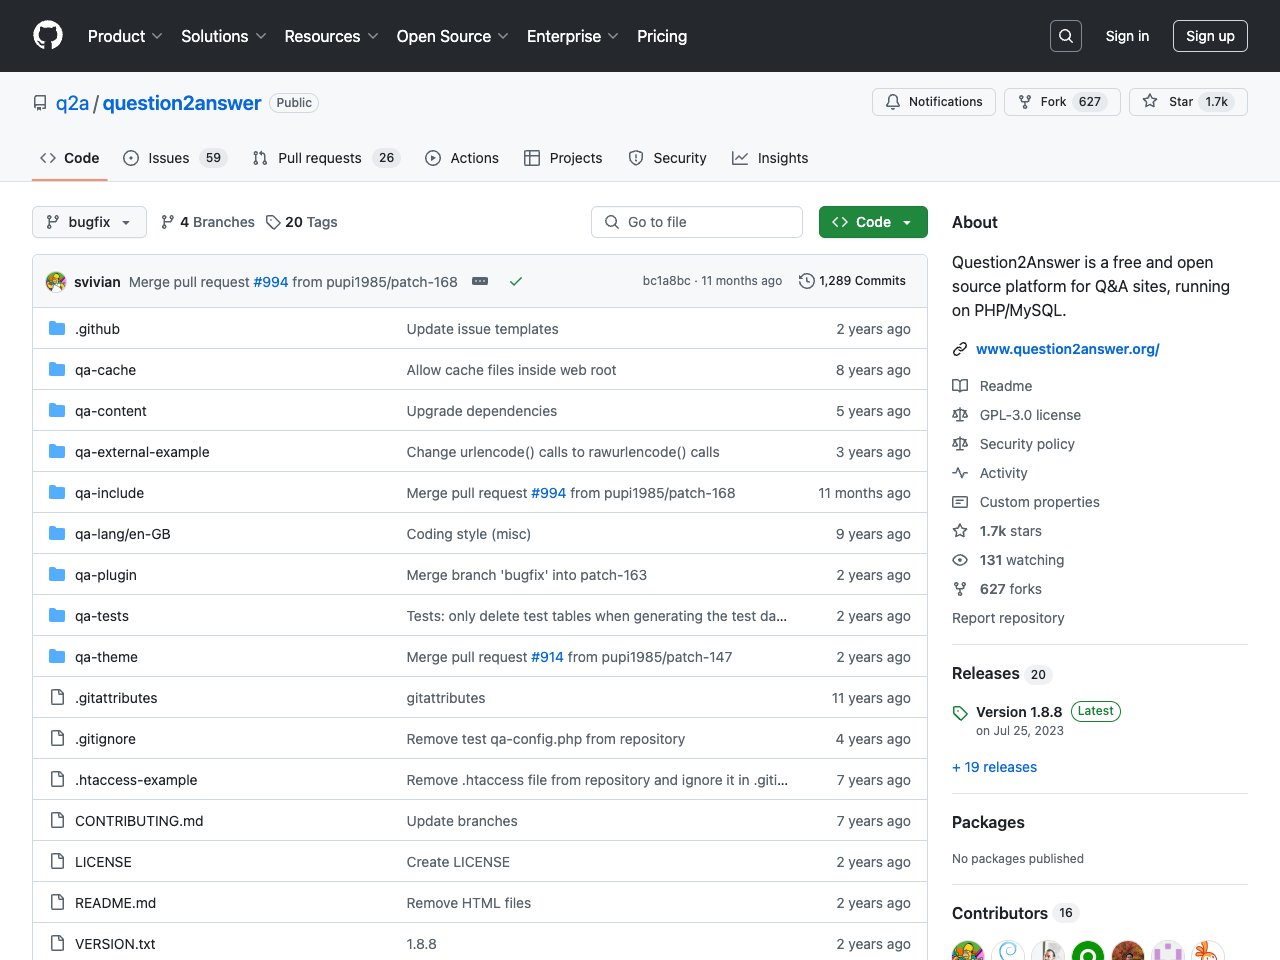Click commit hash bc1a8bc
The image size is (1280, 960).
pos(666,281)
